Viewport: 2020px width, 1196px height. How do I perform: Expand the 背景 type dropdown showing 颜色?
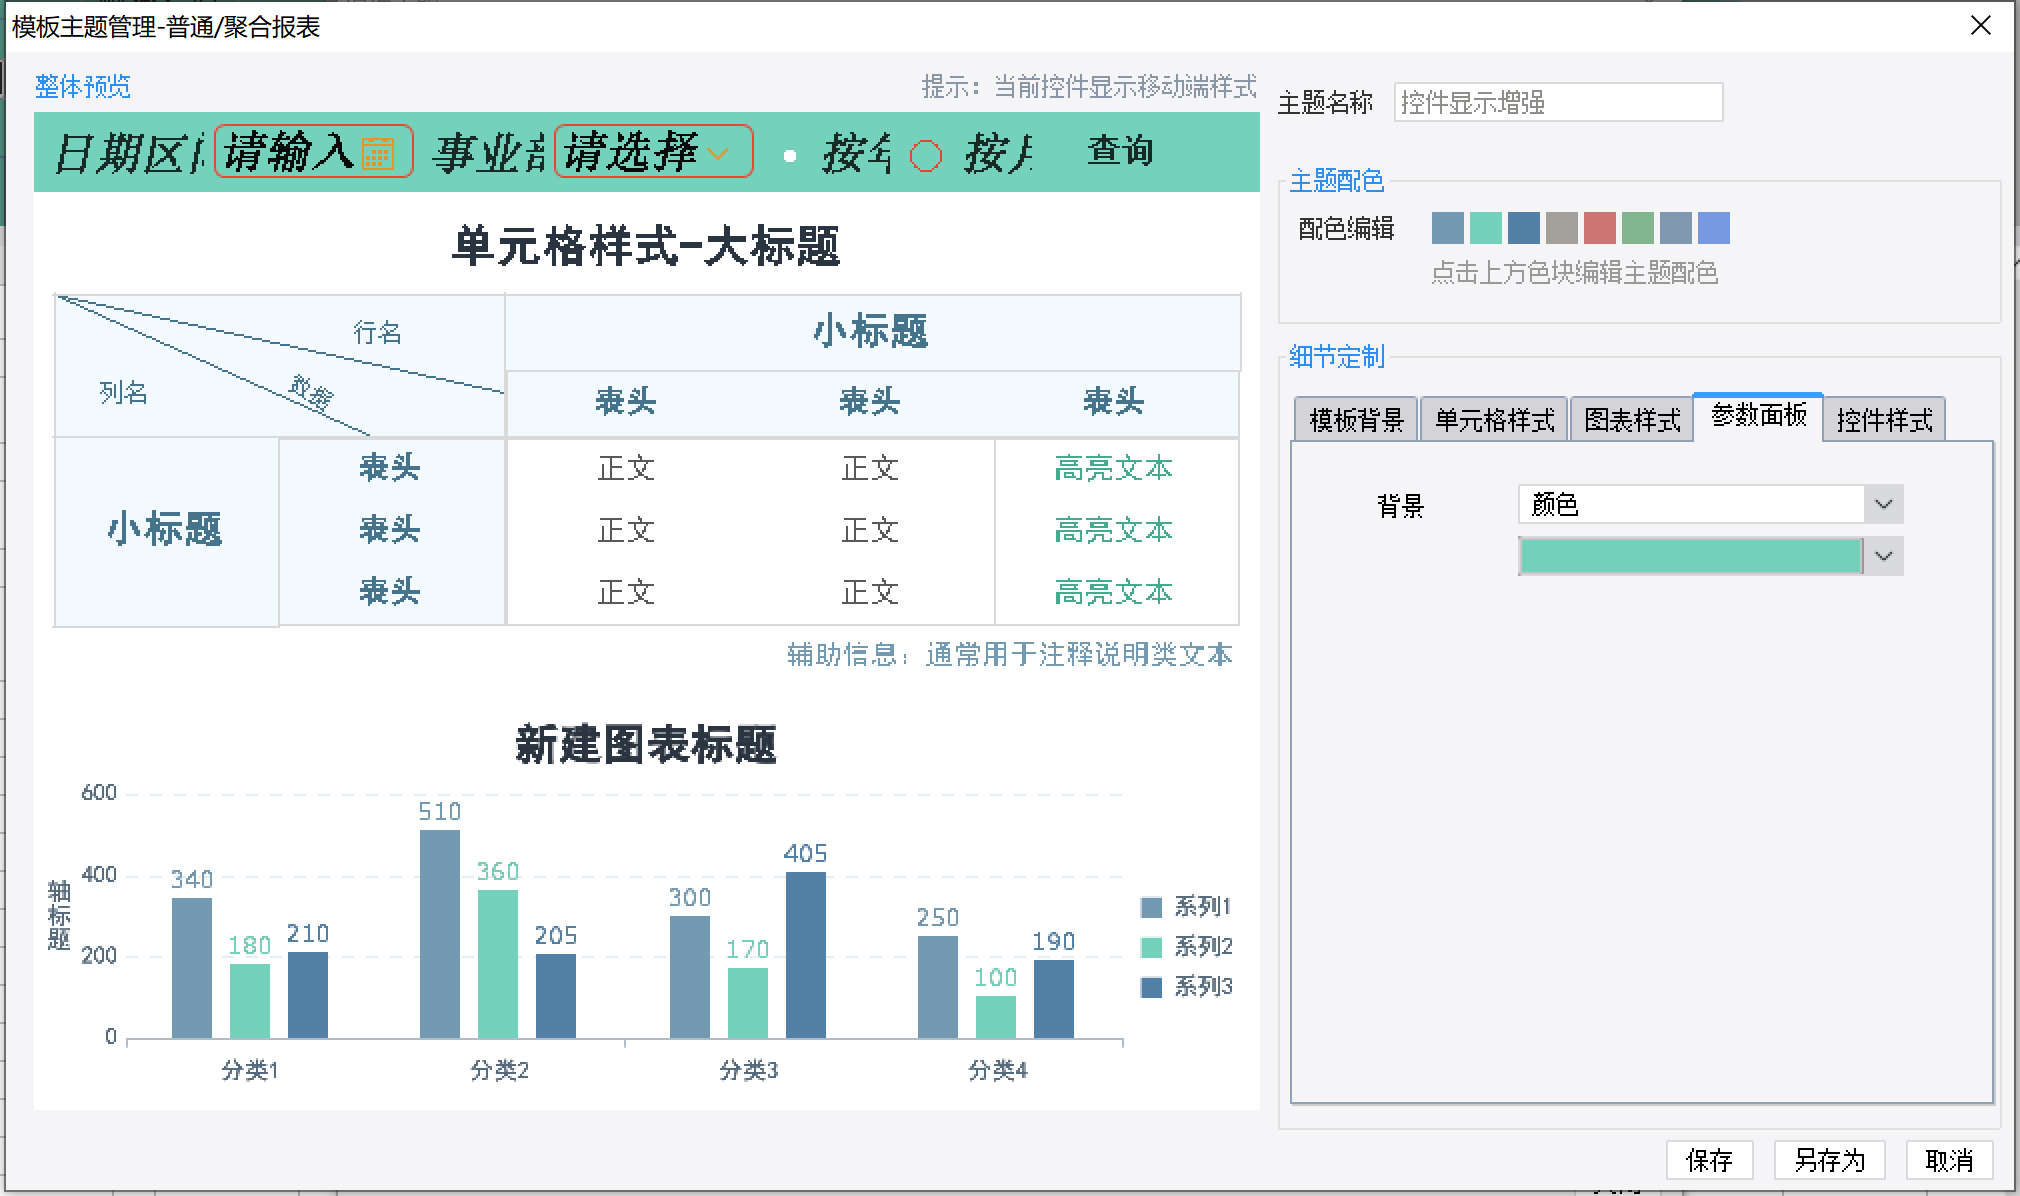pyautogui.click(x=1883, y=504)
